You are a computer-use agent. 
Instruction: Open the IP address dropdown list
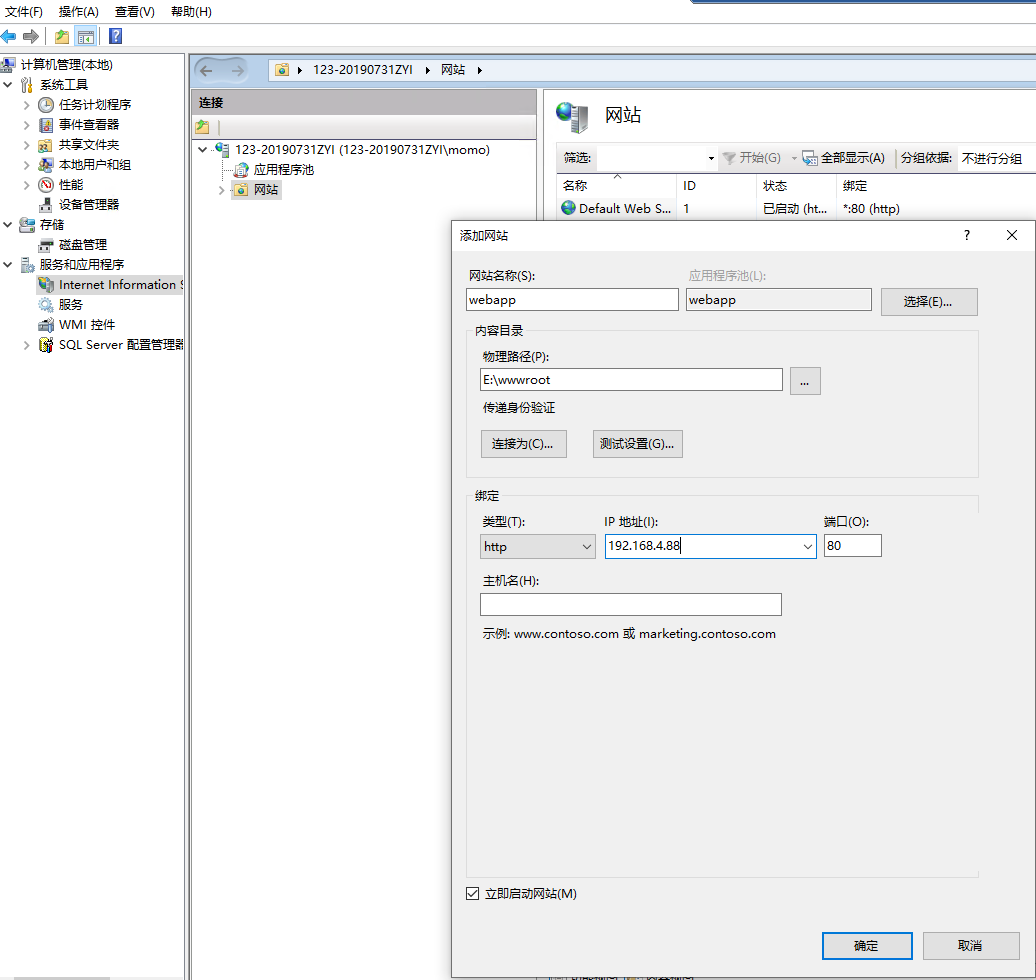pos(808,547)
